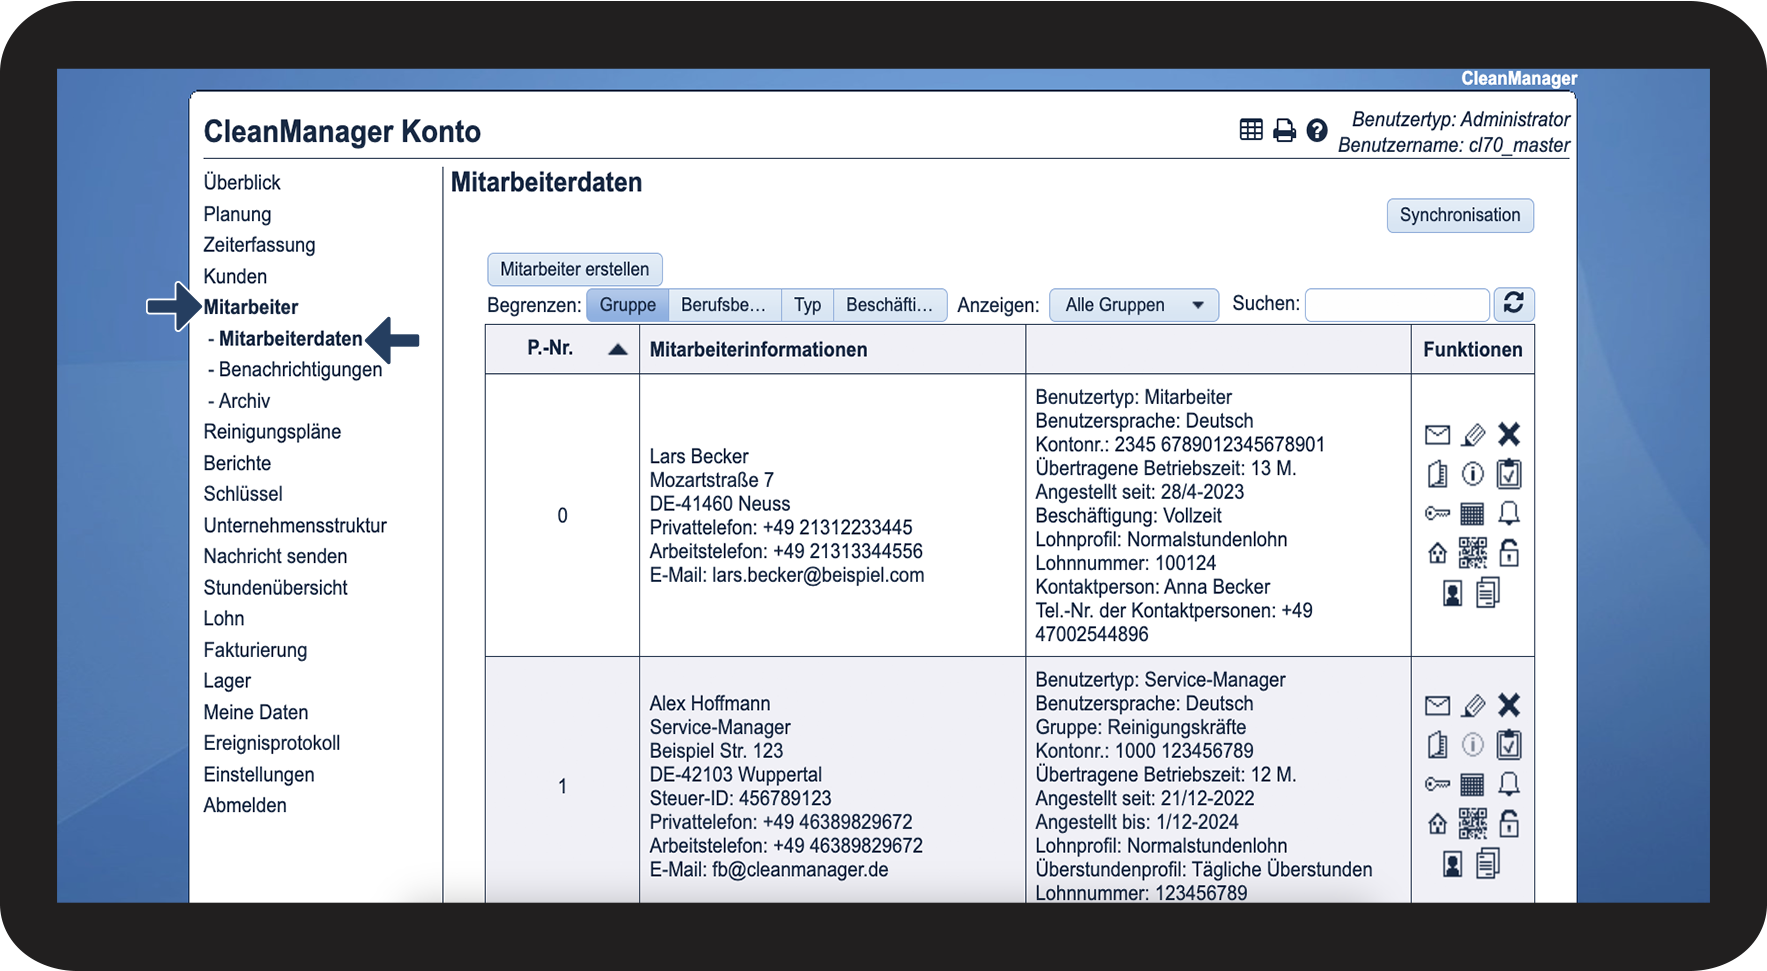Refresh the list with the reload button
1767x971 pixels.
tap(1513, 304)
